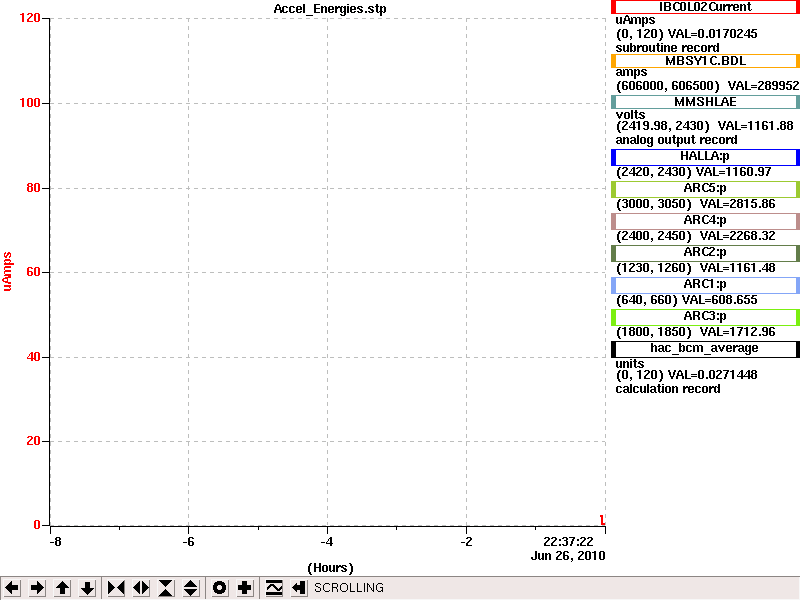Click the outward-pointing vertical triangles zoom icon
This screenshot has width=800, height=600.
pos(191,588)
